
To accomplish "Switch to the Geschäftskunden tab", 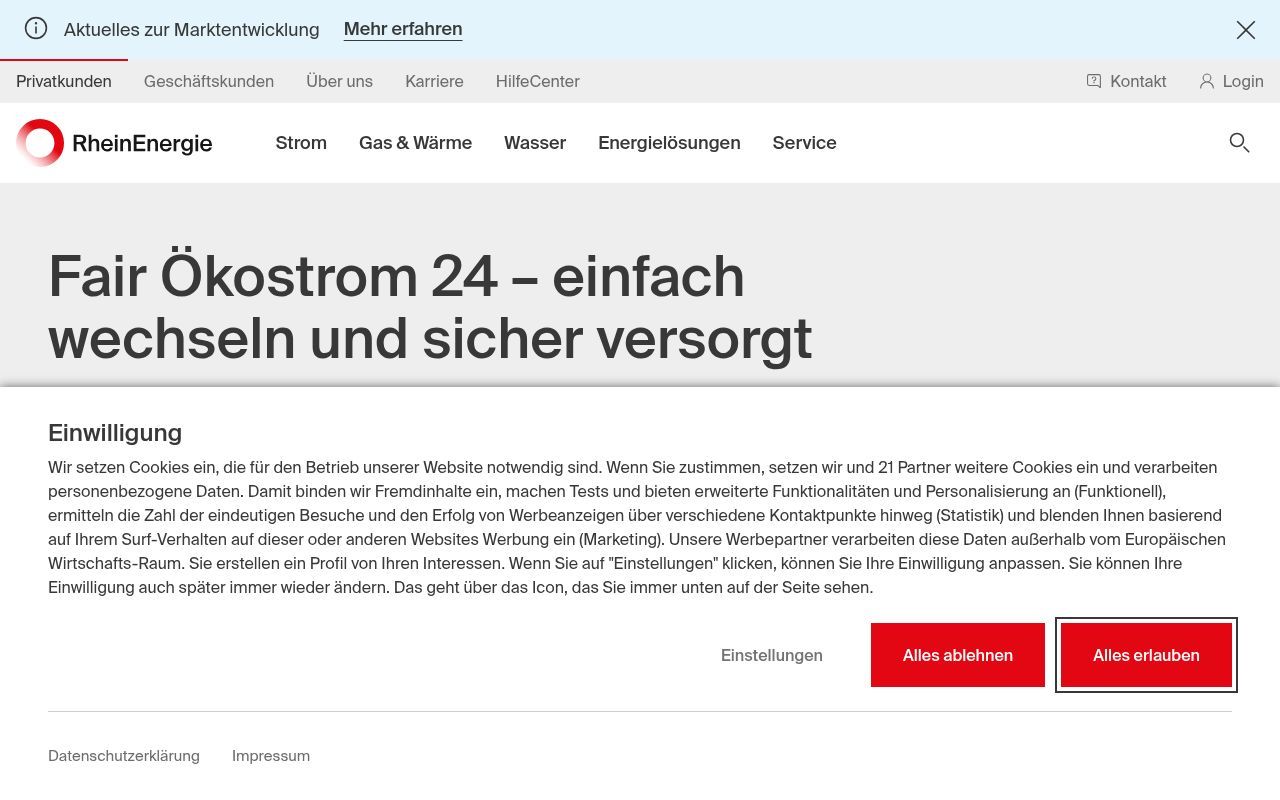I will (x=209, y=81).
